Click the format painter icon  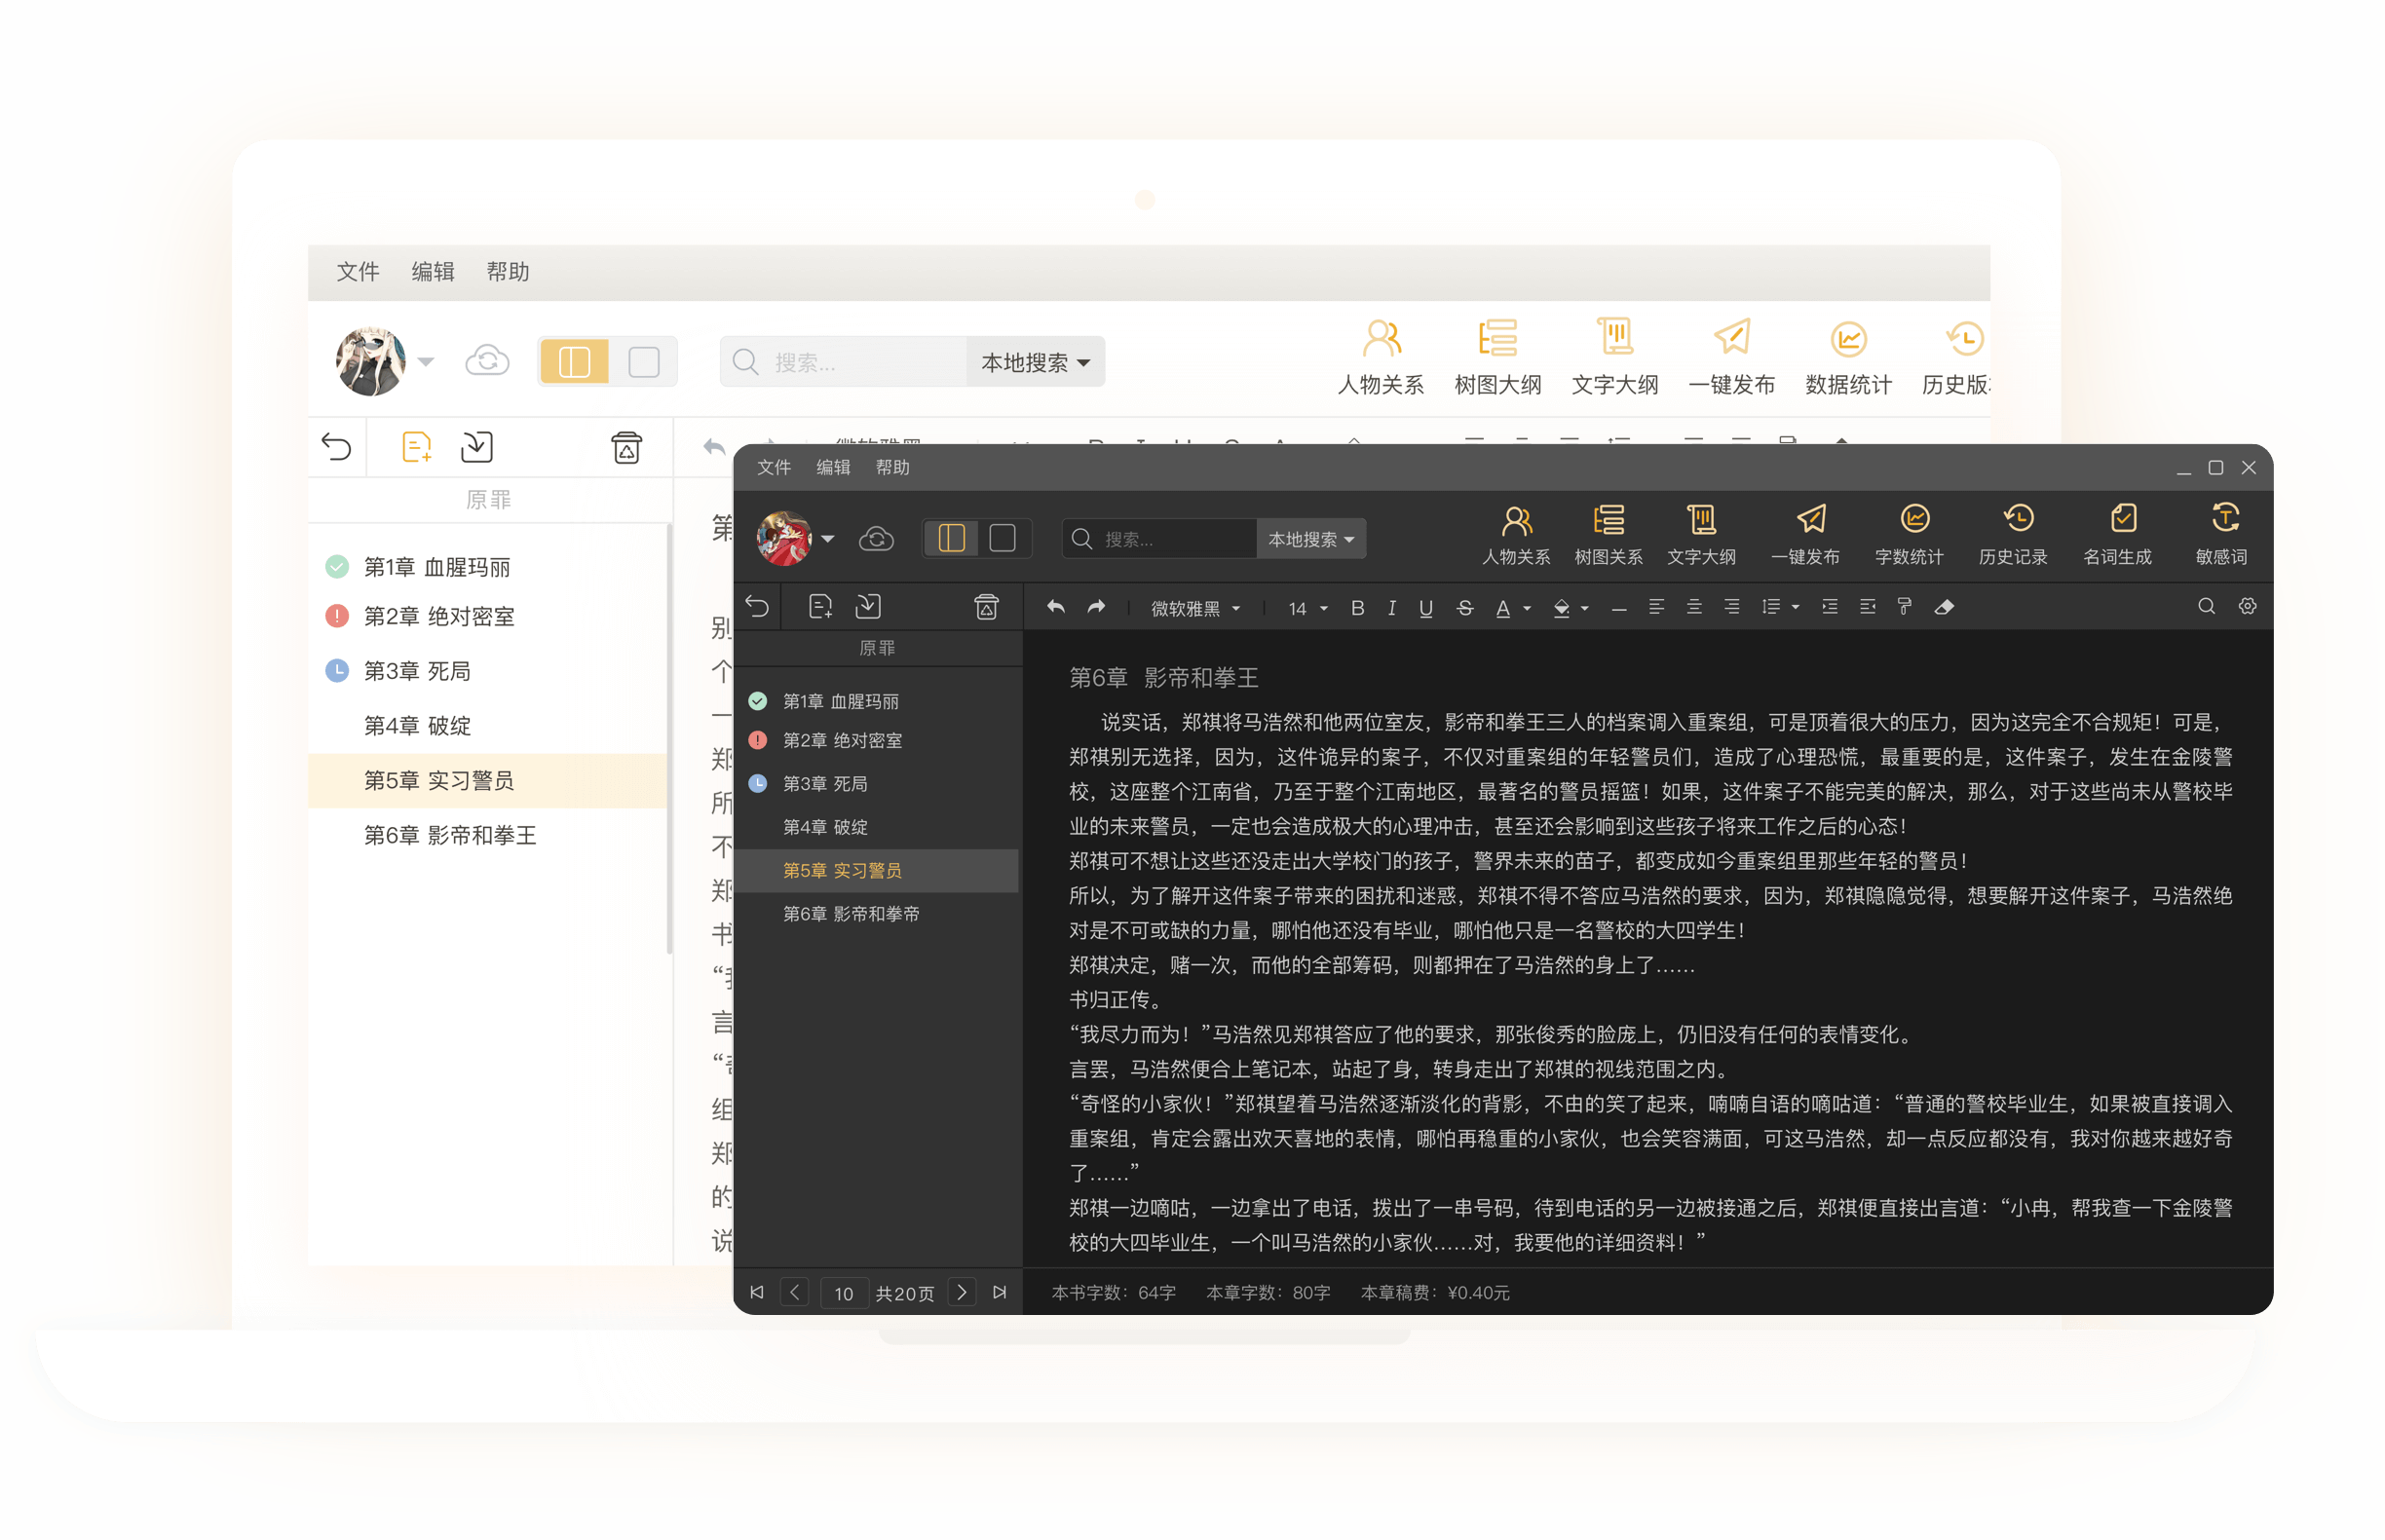1904,607
